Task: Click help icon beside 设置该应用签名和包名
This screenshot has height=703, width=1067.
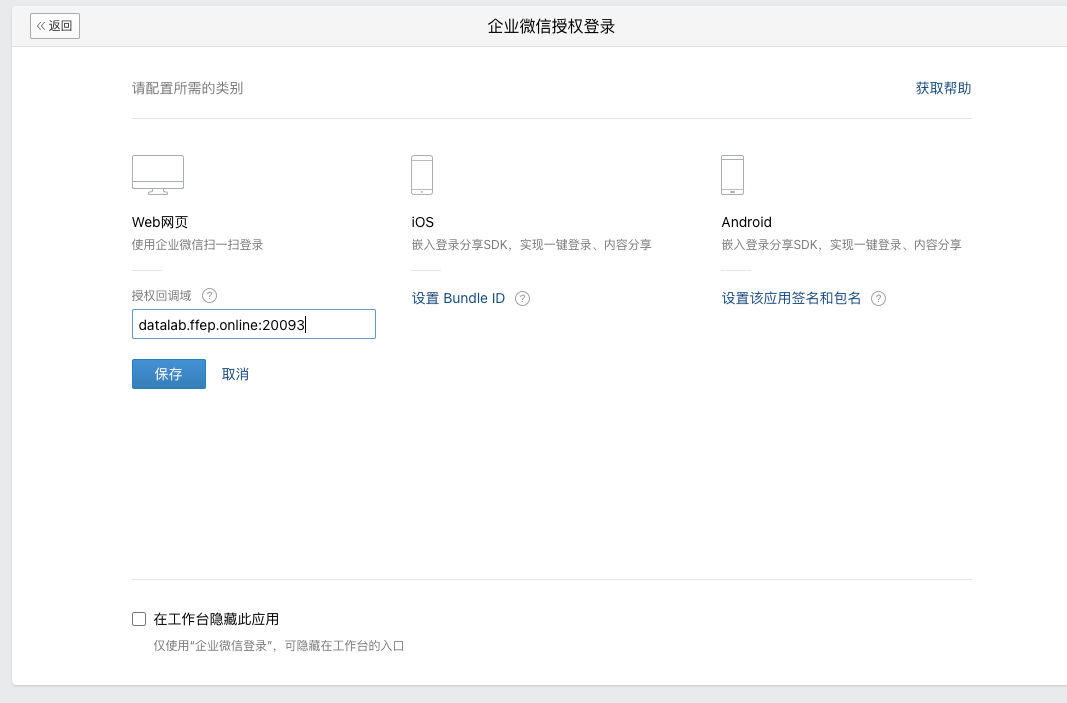Action: point(879,298)
